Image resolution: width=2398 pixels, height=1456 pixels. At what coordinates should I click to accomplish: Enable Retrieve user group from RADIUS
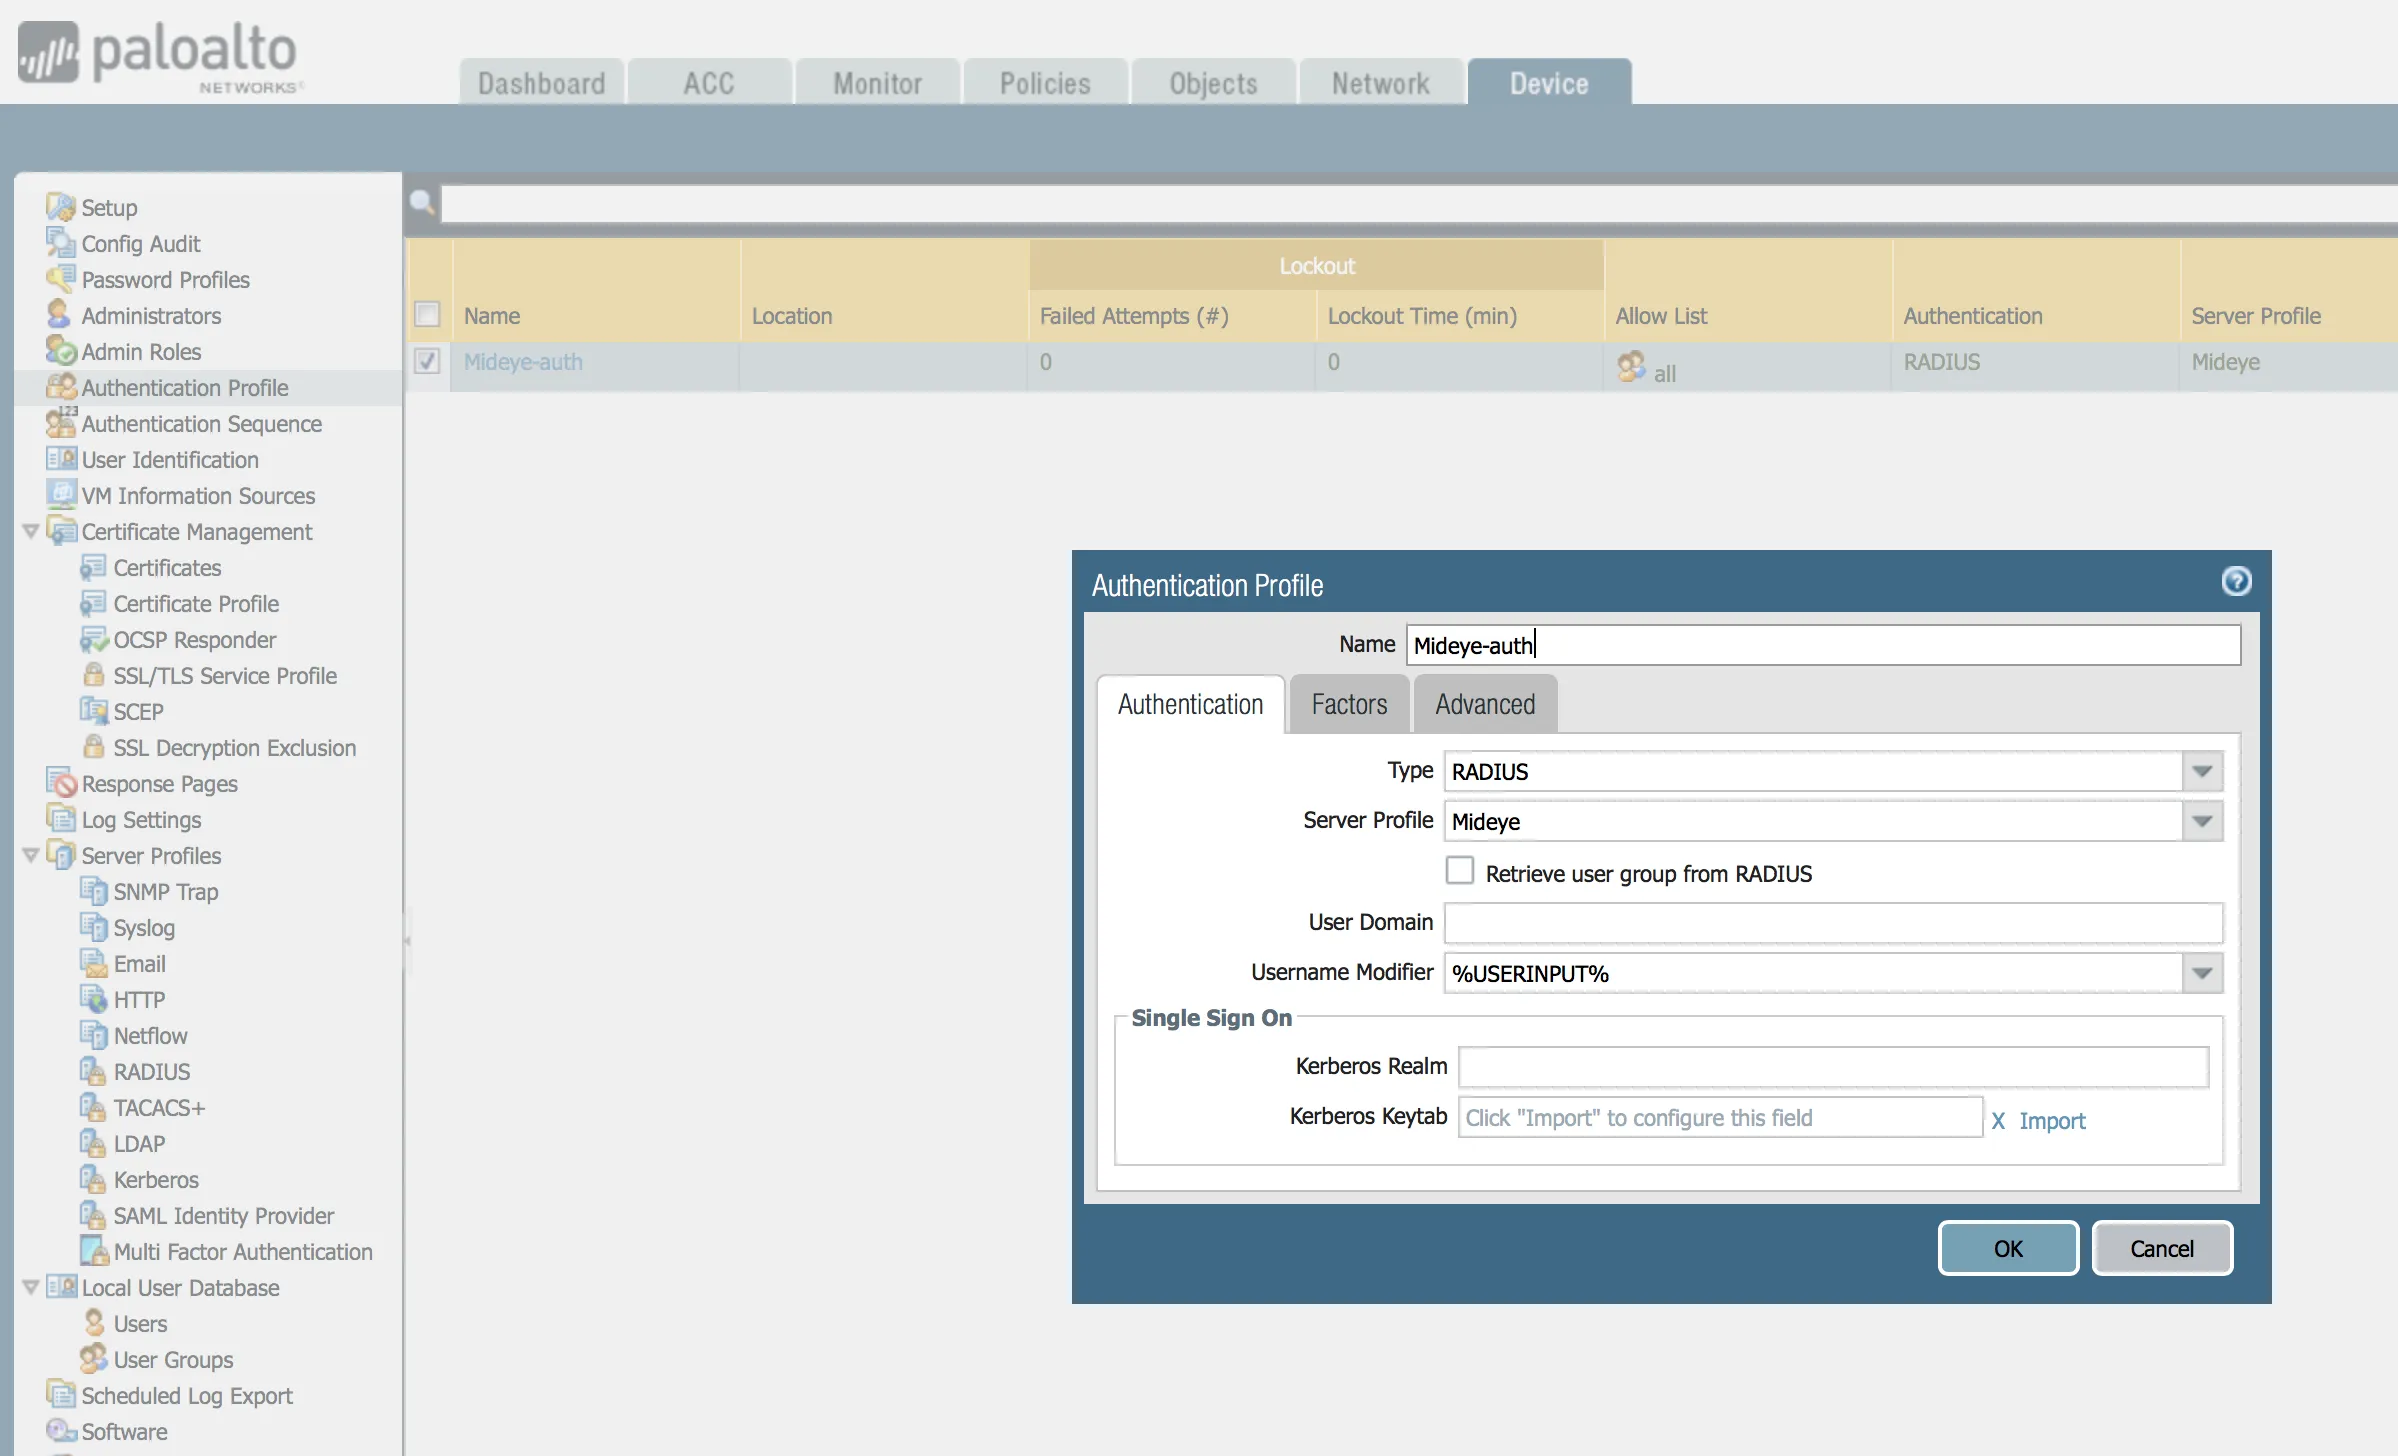(1460, 870)
